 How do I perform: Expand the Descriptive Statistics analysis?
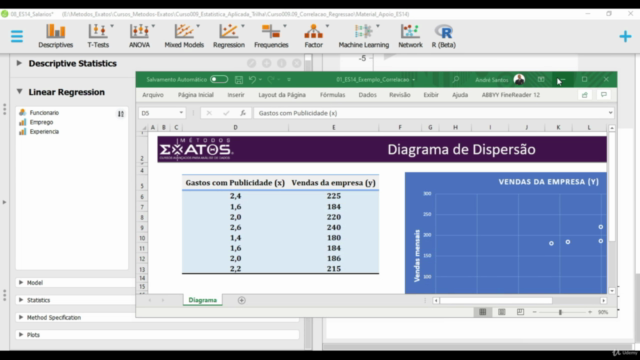tap(19, 63)
